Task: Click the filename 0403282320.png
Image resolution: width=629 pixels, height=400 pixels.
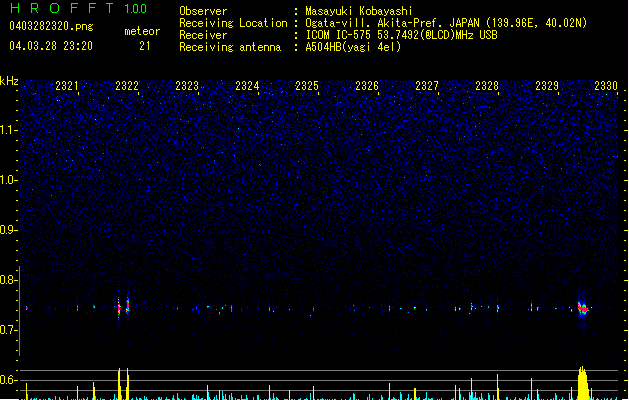Action: (51, 26)
